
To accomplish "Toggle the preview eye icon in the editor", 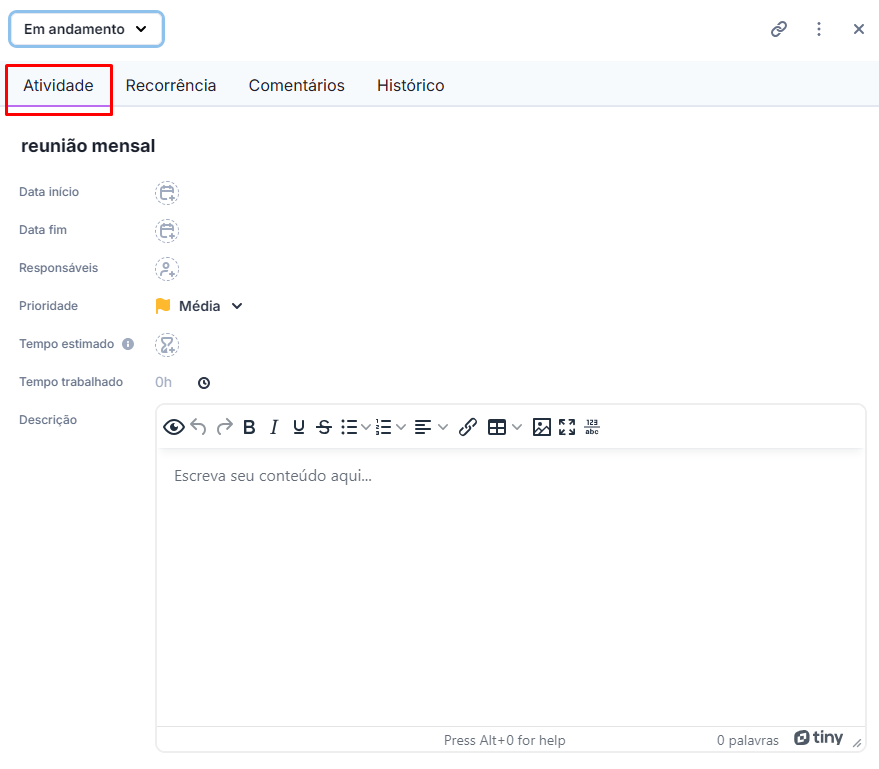I will tap(174, 427).
